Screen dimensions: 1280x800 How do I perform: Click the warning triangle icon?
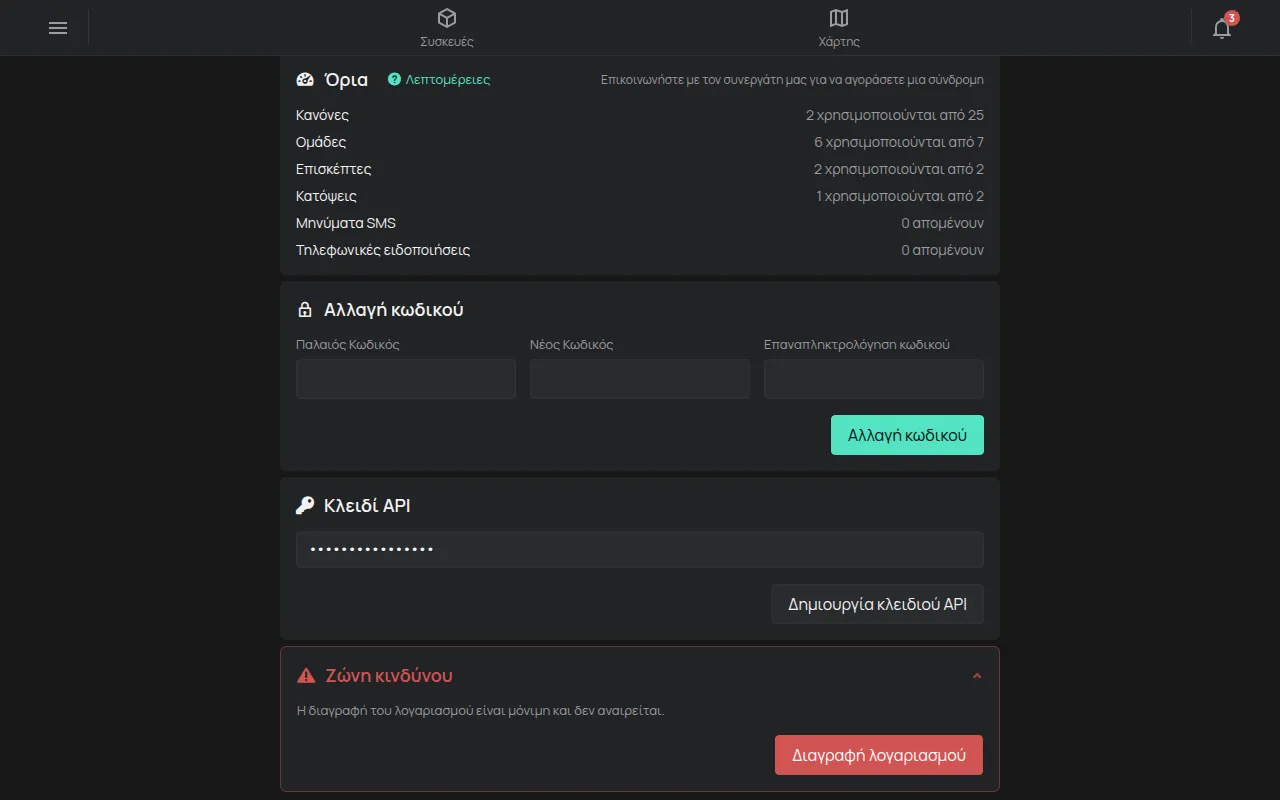coord(306,676)
